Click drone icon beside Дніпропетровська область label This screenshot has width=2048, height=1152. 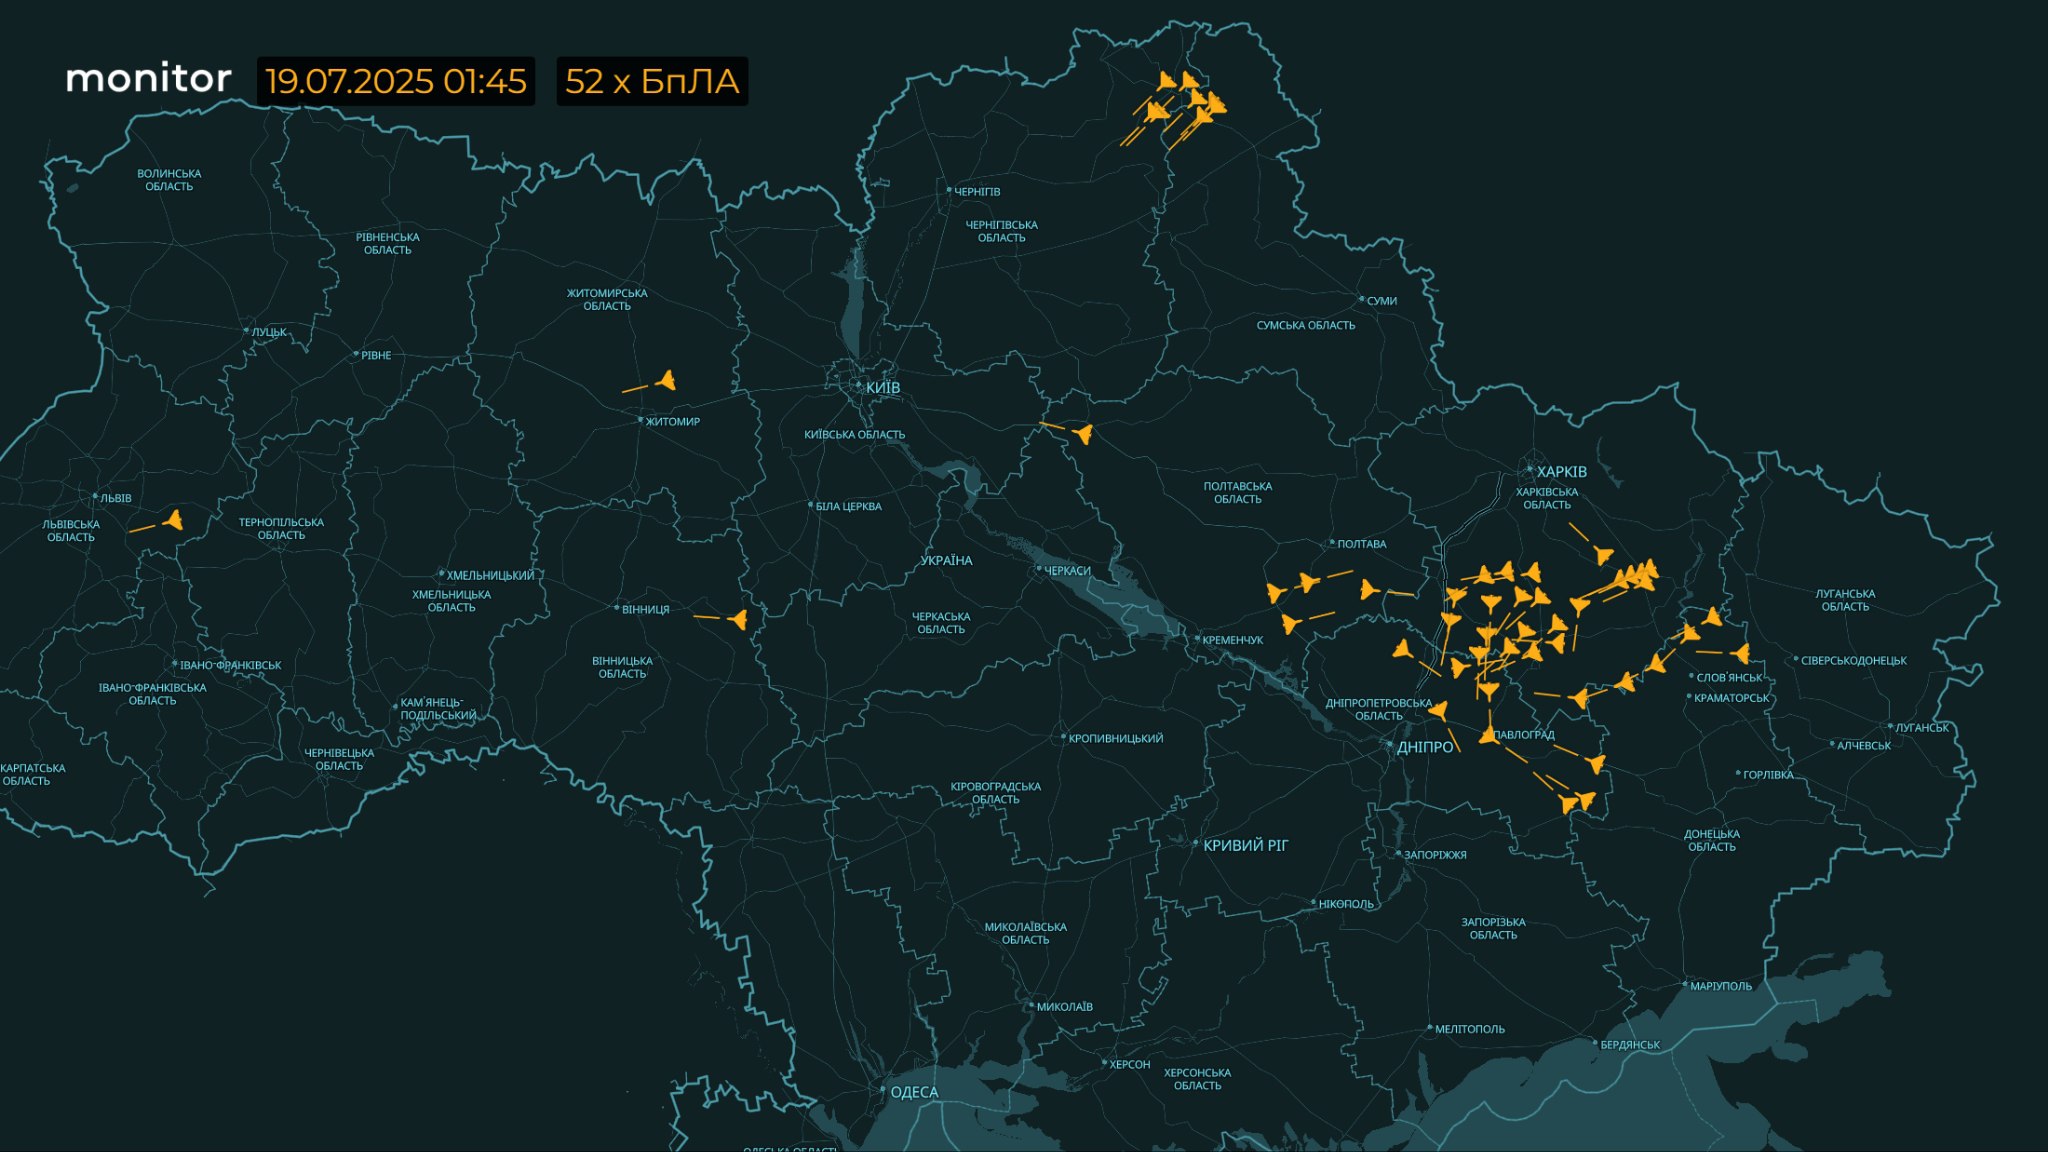(1439, 711)
